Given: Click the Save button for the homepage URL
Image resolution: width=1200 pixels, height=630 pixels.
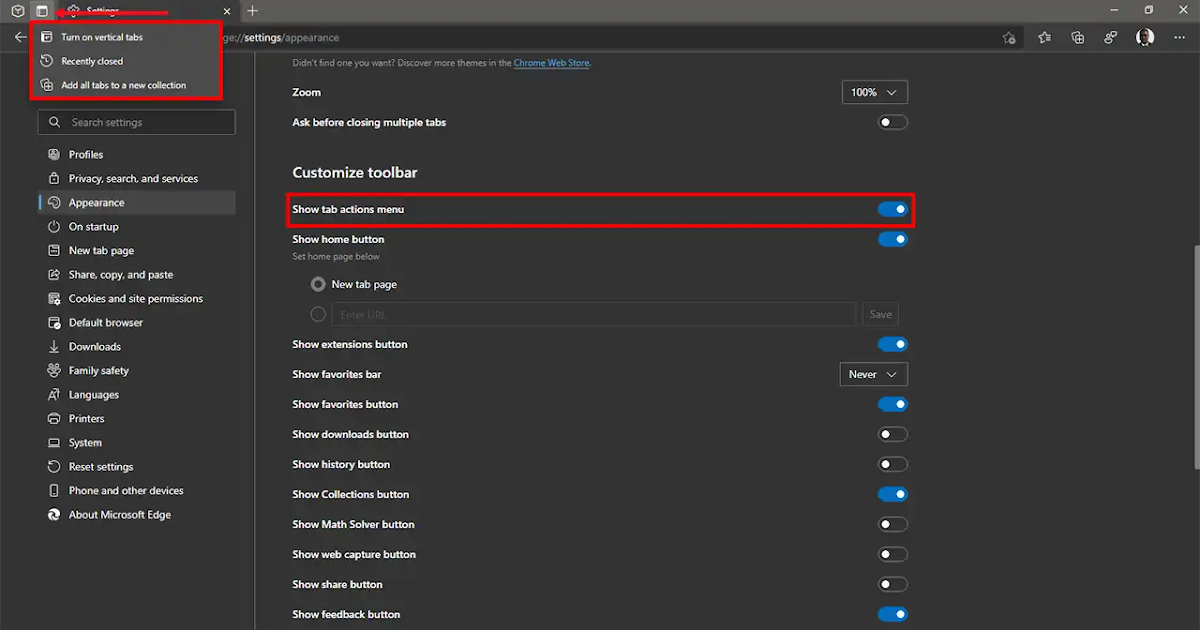Looking at the screenshot, I should pyautogui.click(x=880, y=314).
